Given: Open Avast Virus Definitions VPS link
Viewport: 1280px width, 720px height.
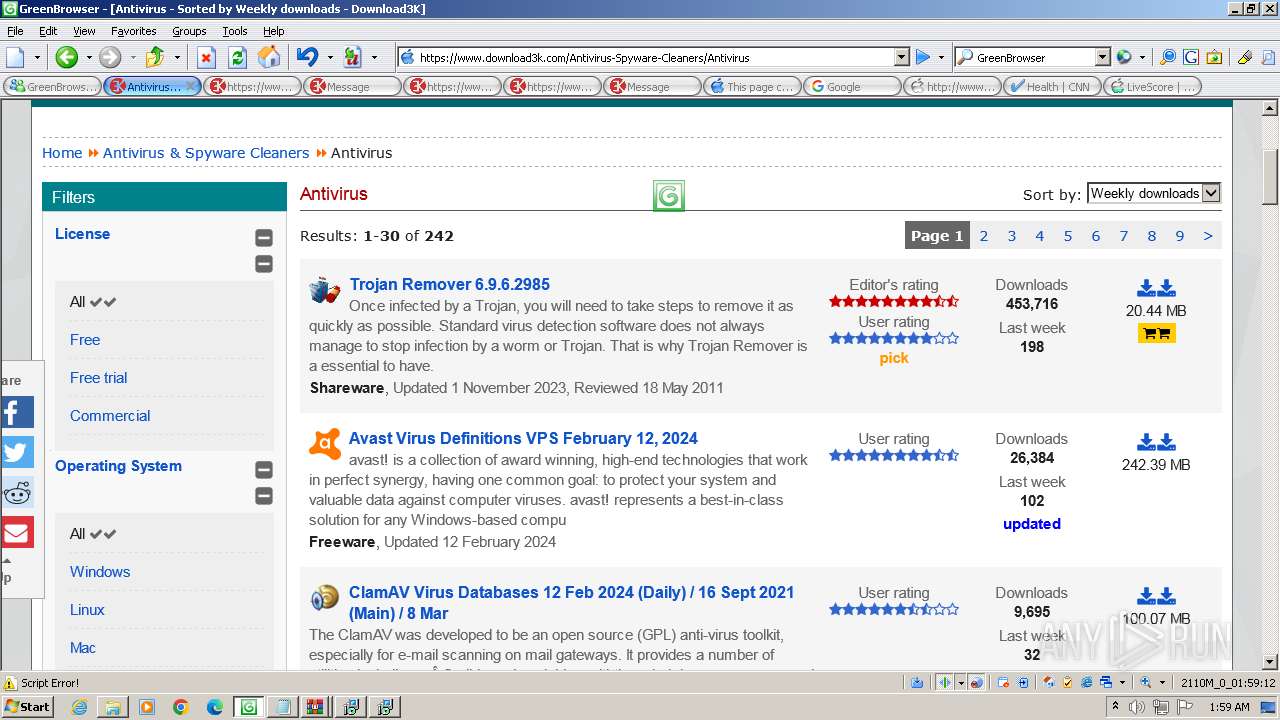Looking at the screenshot, I should [523, 439].
